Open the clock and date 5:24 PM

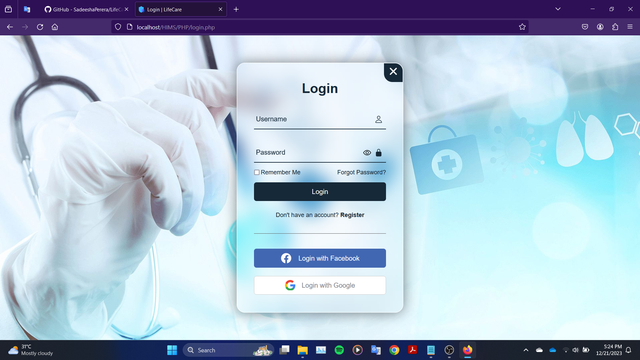[x=609, y=350]
